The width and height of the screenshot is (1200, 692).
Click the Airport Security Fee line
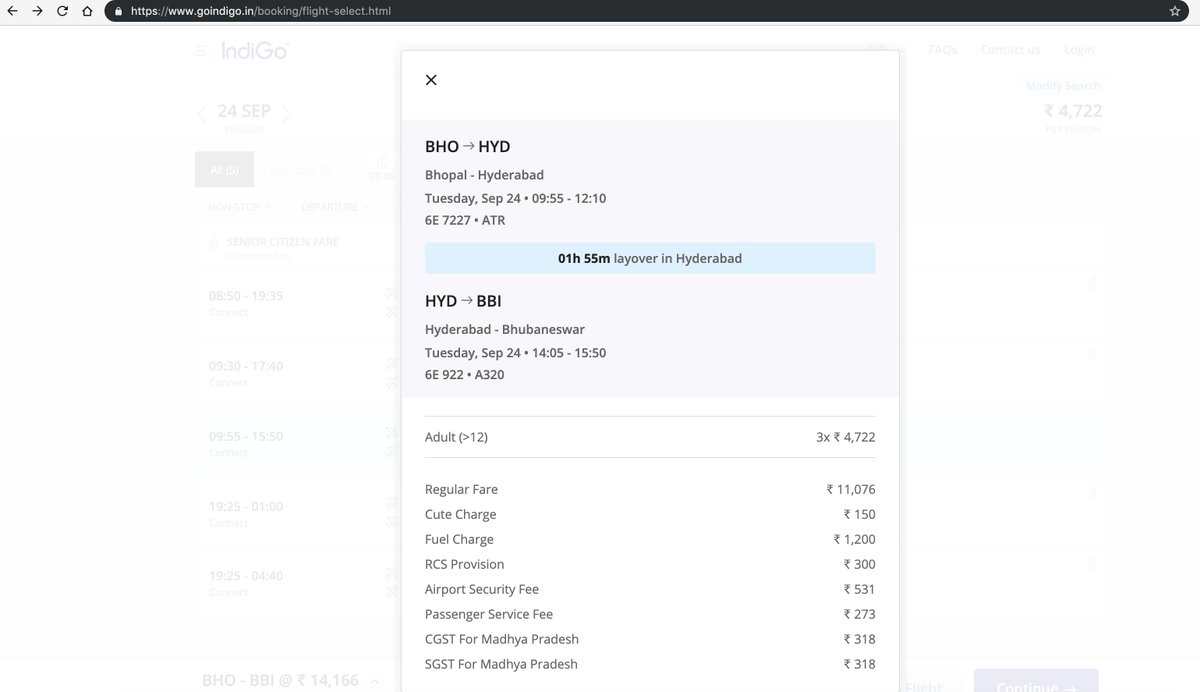(650, 589)
